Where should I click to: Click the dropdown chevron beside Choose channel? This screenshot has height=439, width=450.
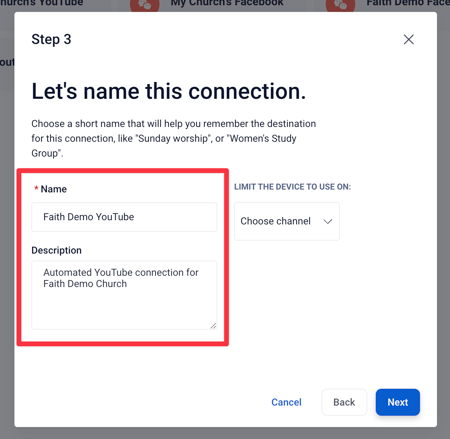click(328, 221)
